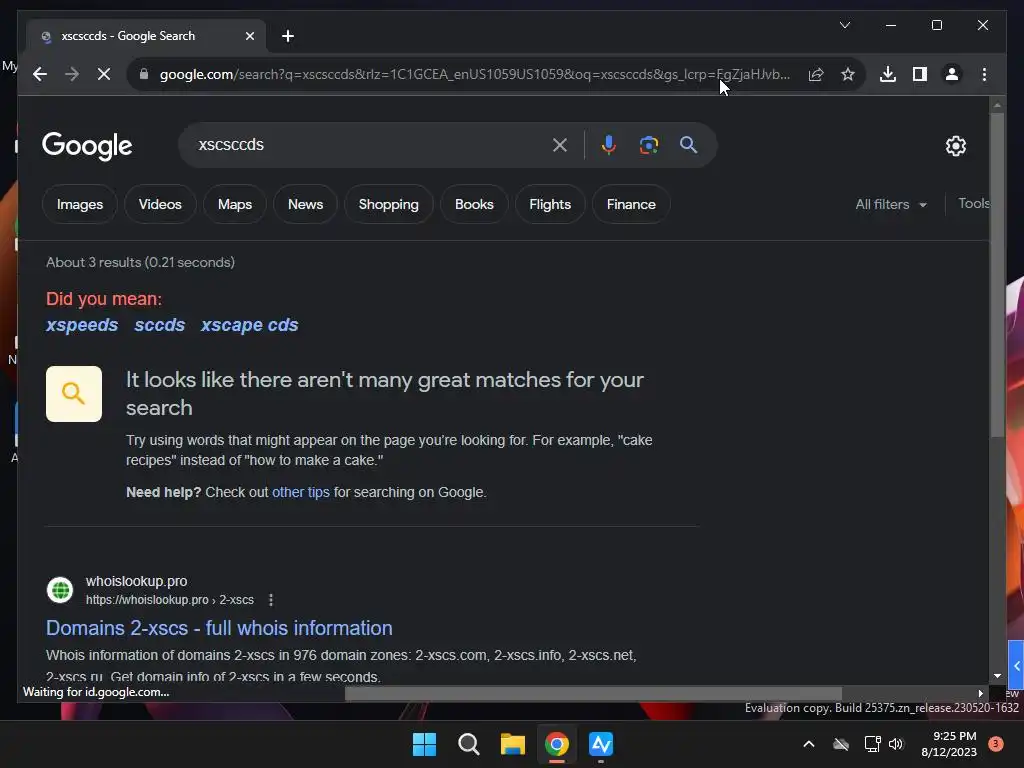Click the scrollbar up arrow
1024x768 pixels.
pyautogui.click(x=997, y=104)
